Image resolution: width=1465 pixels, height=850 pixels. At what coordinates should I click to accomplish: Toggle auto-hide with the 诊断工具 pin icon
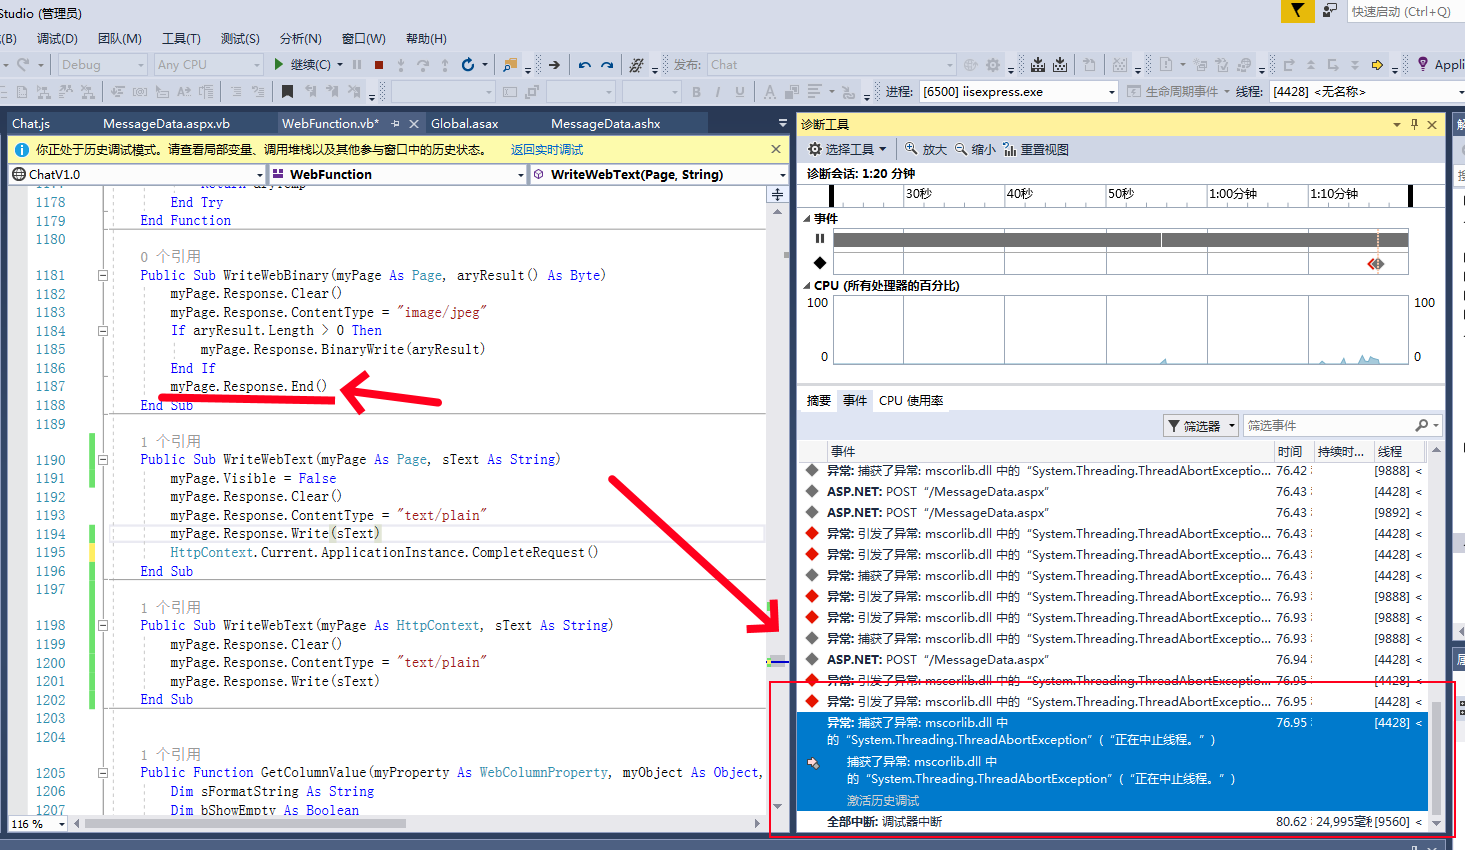coord(1413,123)
